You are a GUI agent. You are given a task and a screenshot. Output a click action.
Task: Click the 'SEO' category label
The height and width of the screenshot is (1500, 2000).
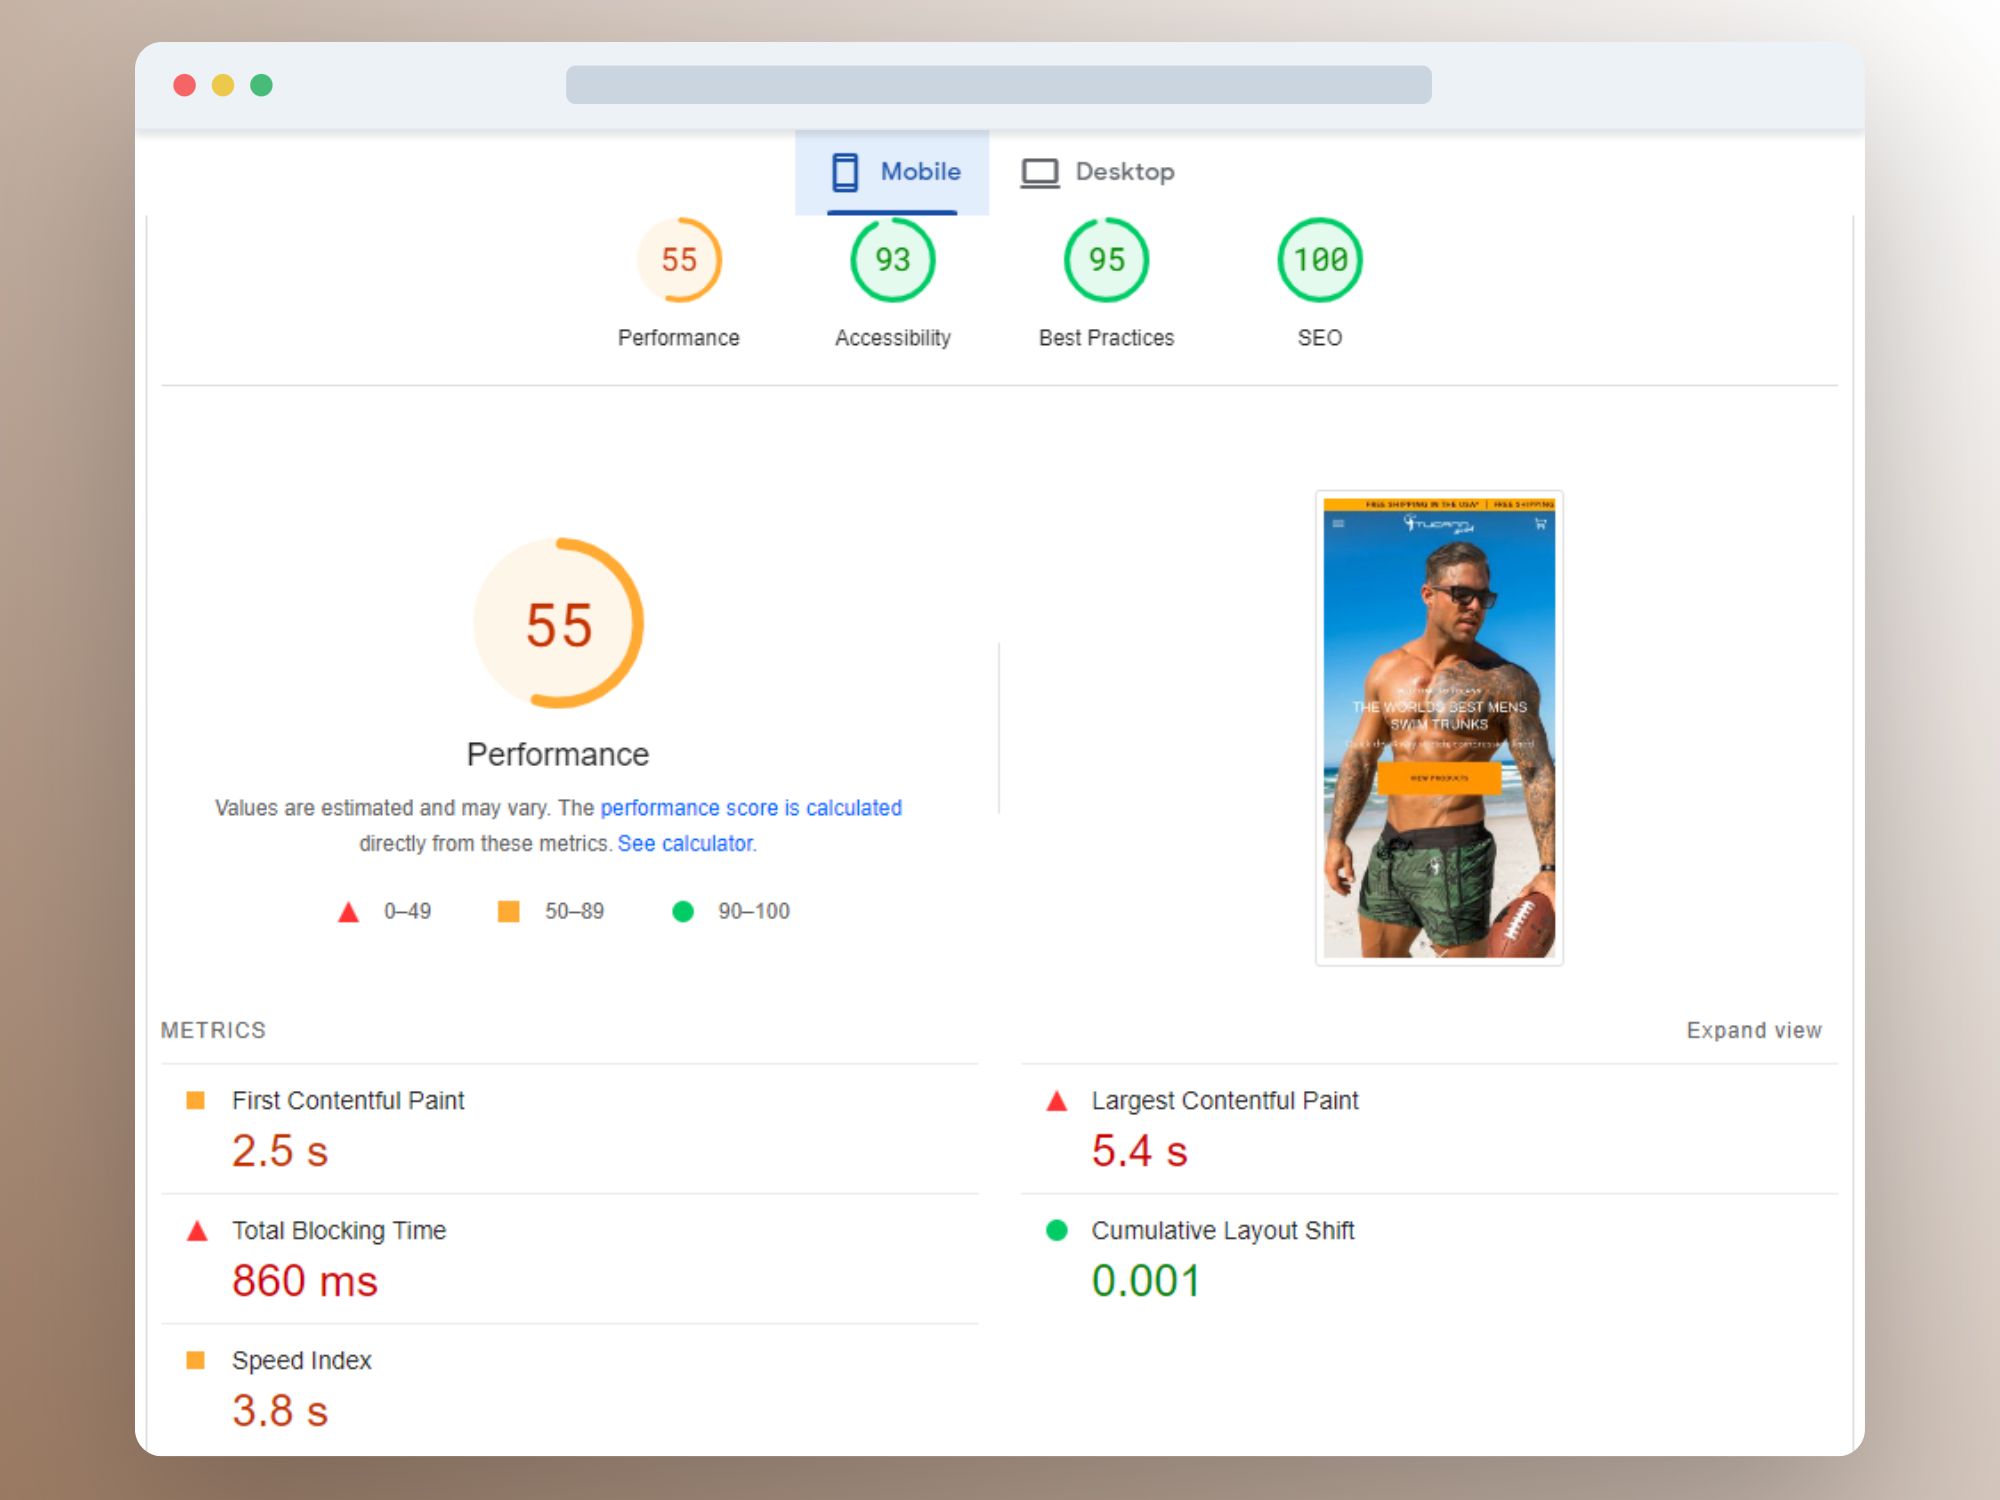tap(1320, 338)
